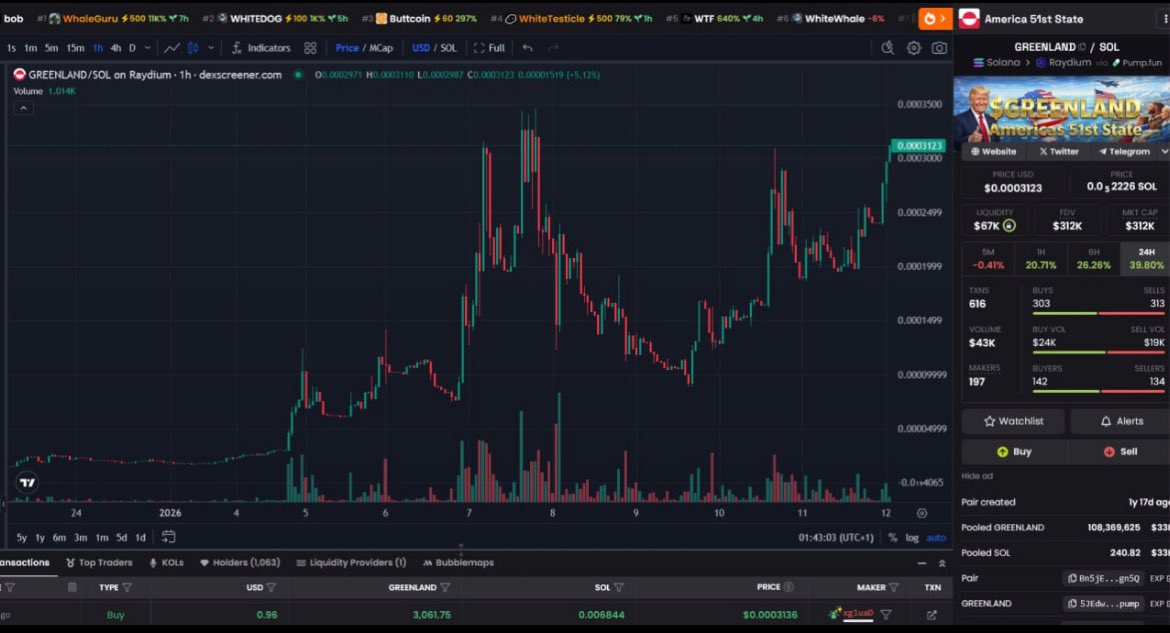Open the quick search icon in the chart toolbar

coord(887,48)
